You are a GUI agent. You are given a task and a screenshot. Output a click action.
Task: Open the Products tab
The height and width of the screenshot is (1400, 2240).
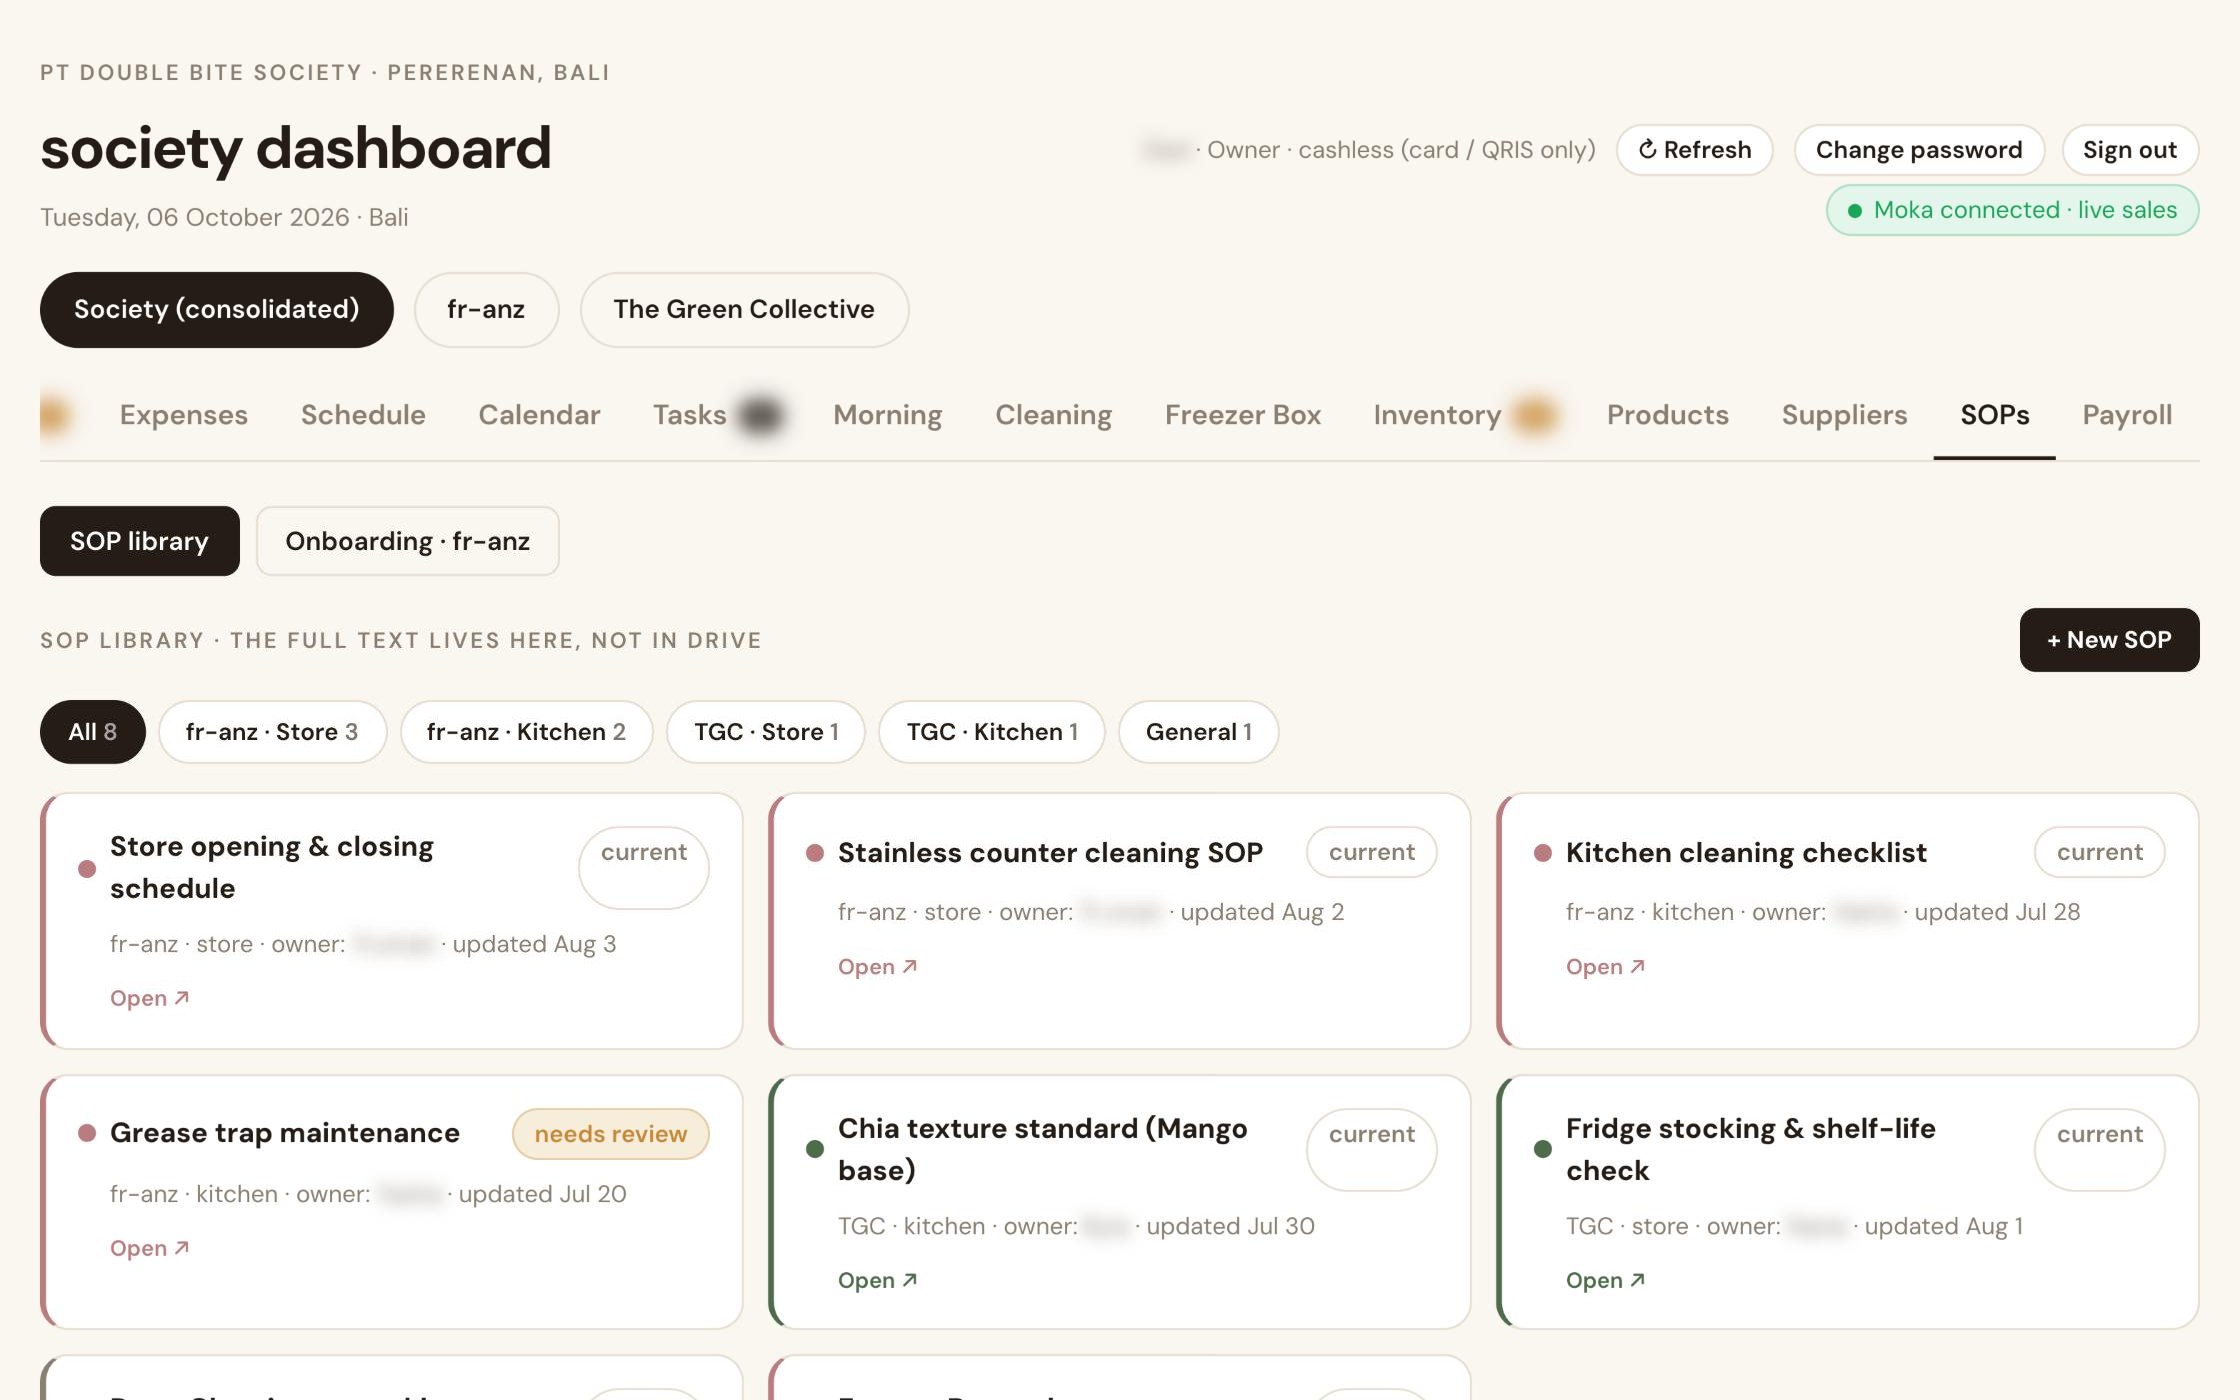tap(1667, 415)
